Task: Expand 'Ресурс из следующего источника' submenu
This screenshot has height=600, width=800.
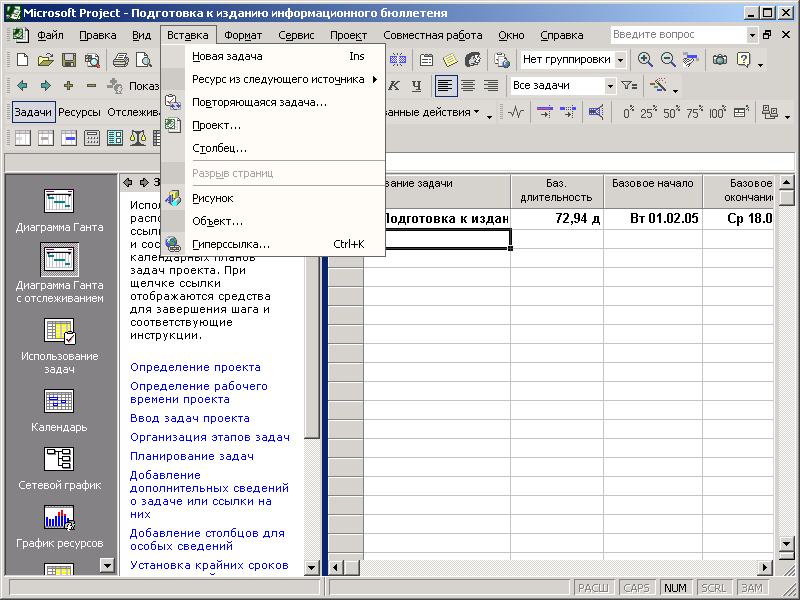Action: pos(278,79)
